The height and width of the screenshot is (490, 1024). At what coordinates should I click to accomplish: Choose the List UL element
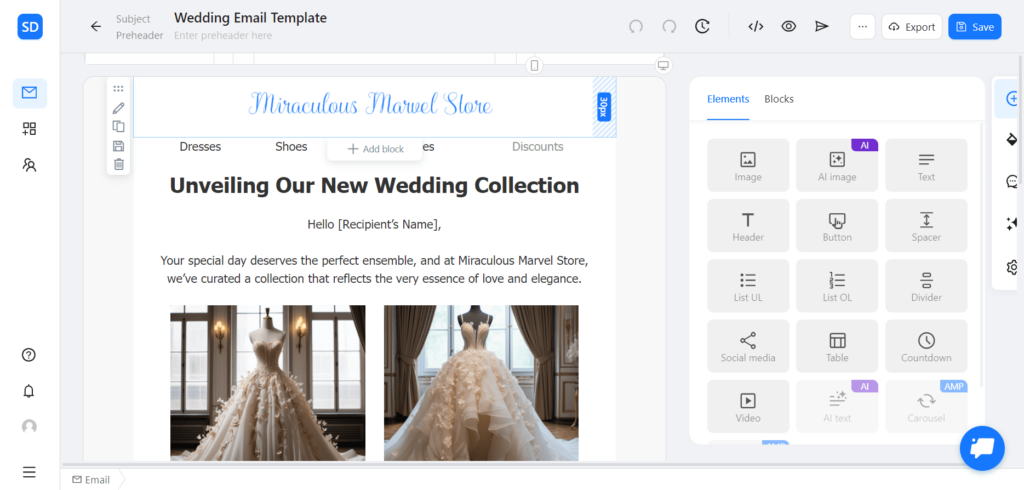click(x=748, y=286)
